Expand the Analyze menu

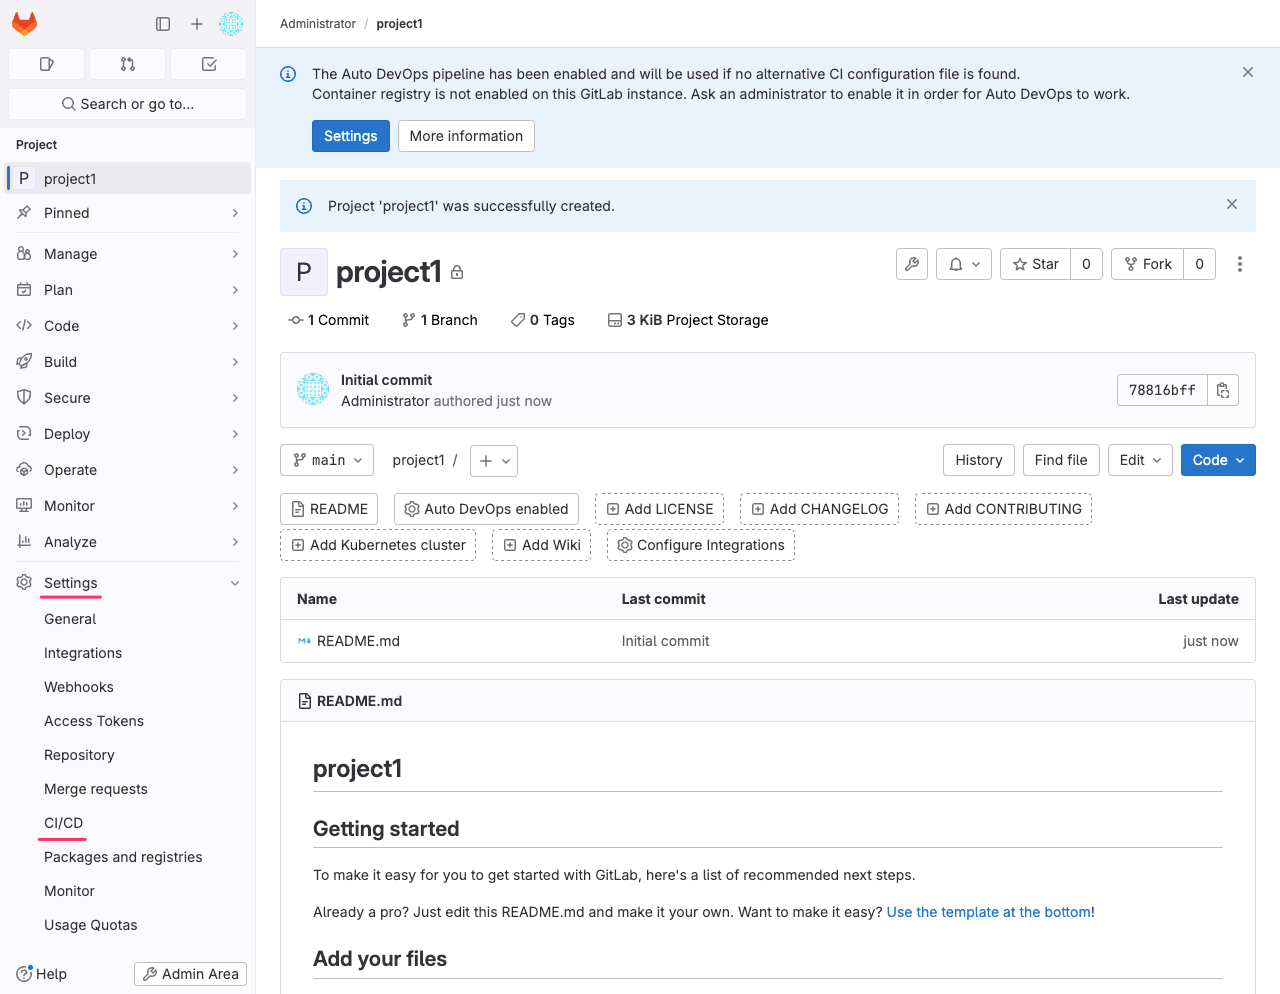128,542
